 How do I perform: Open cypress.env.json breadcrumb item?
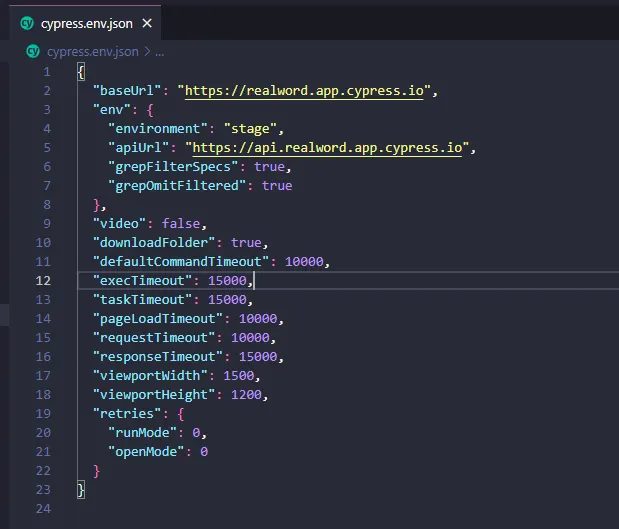[93, 52]
